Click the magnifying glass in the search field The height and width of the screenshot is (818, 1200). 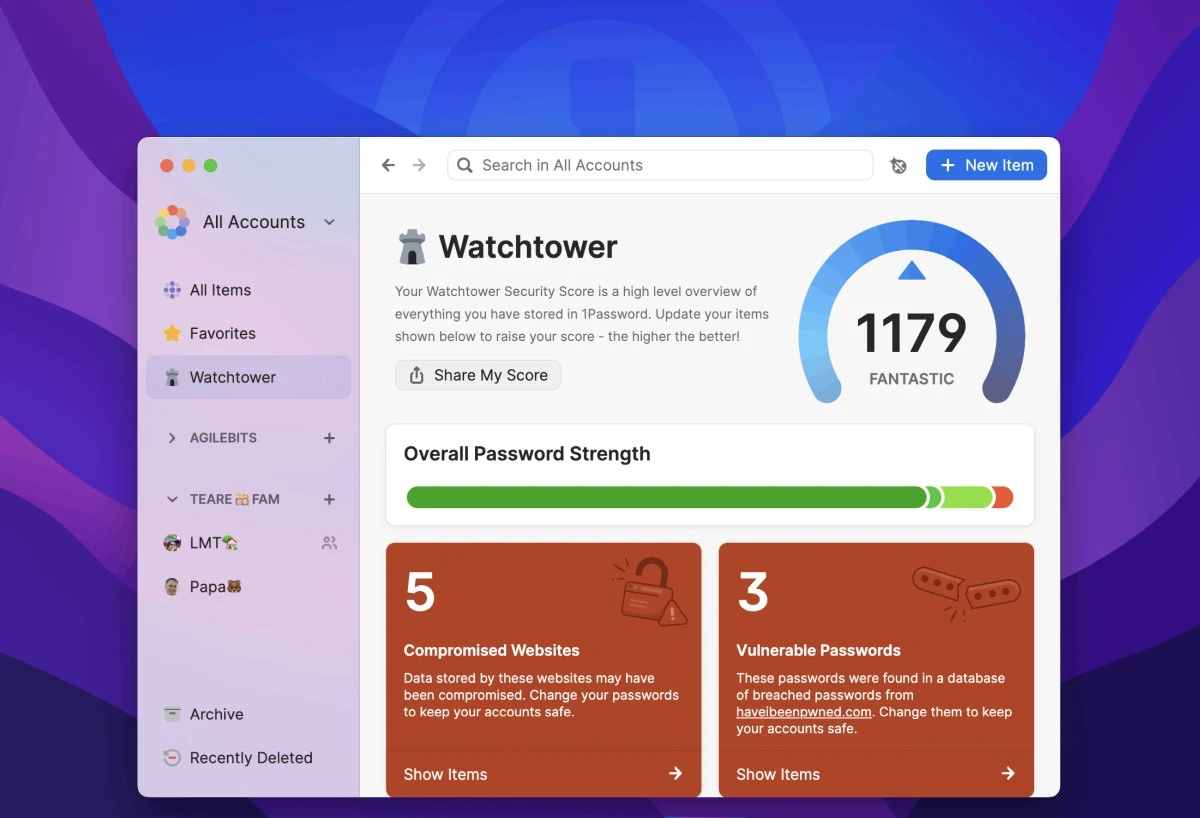coord(464,165)
